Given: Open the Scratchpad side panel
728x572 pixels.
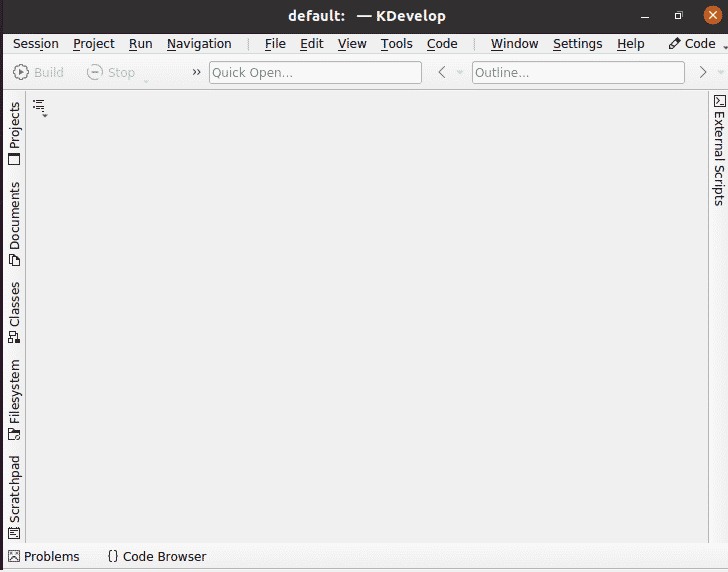Looking at the screenshot, I should tap(14, 497).
